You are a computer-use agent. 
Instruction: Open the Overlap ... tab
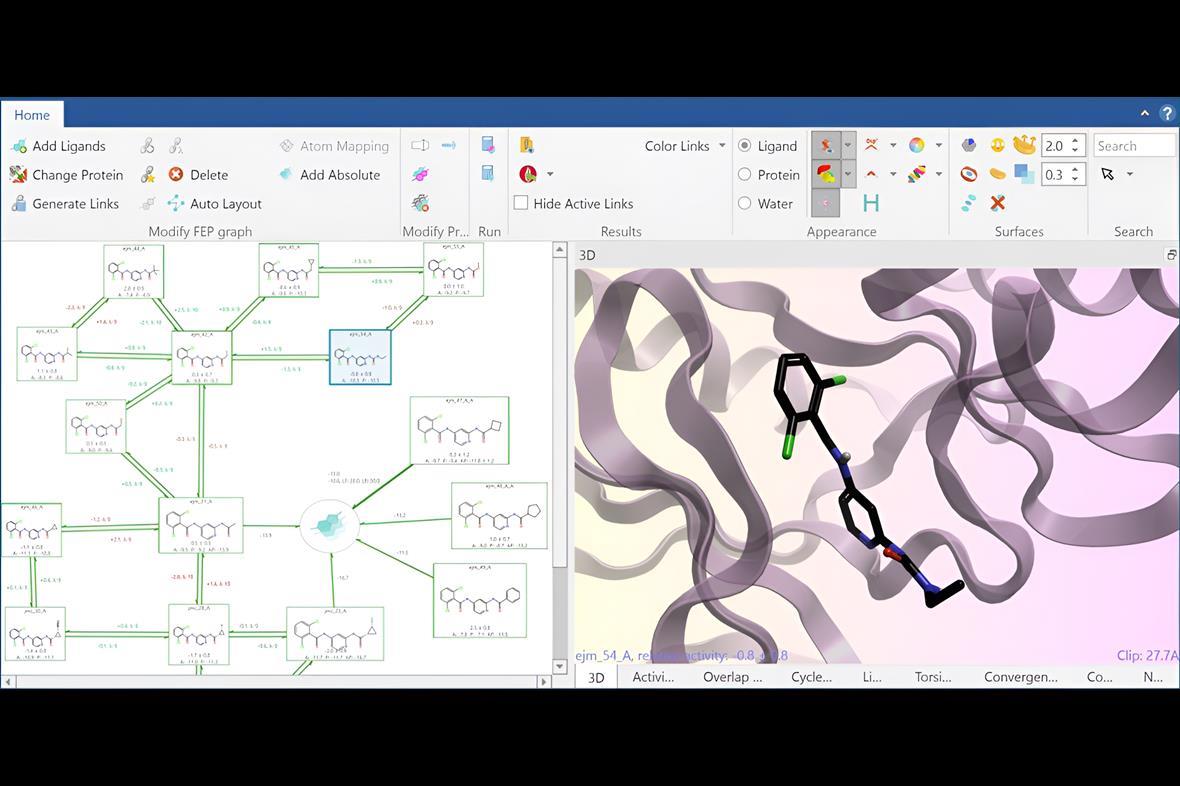coord(732,677)
